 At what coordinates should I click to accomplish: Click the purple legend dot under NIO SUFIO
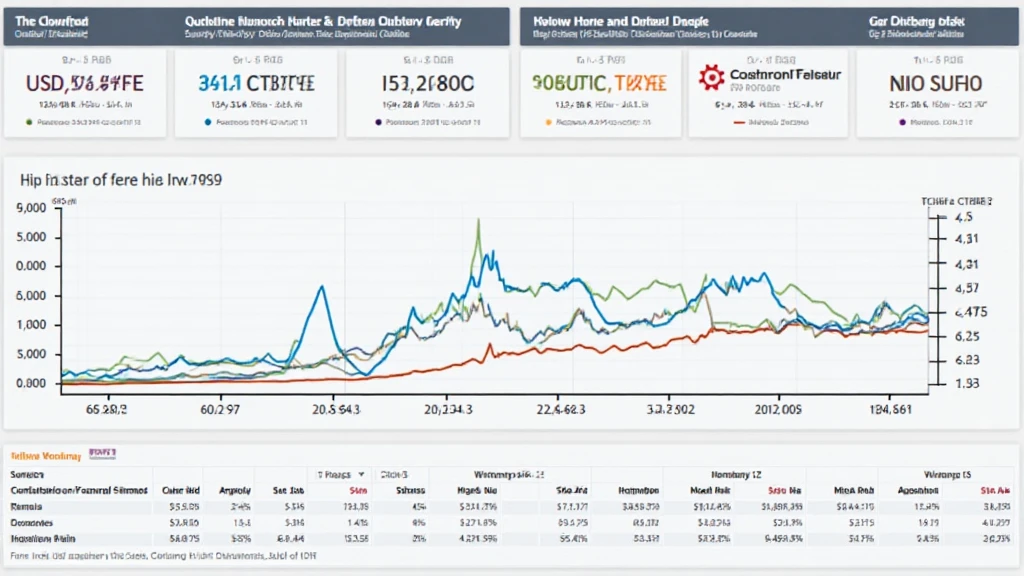903,122
